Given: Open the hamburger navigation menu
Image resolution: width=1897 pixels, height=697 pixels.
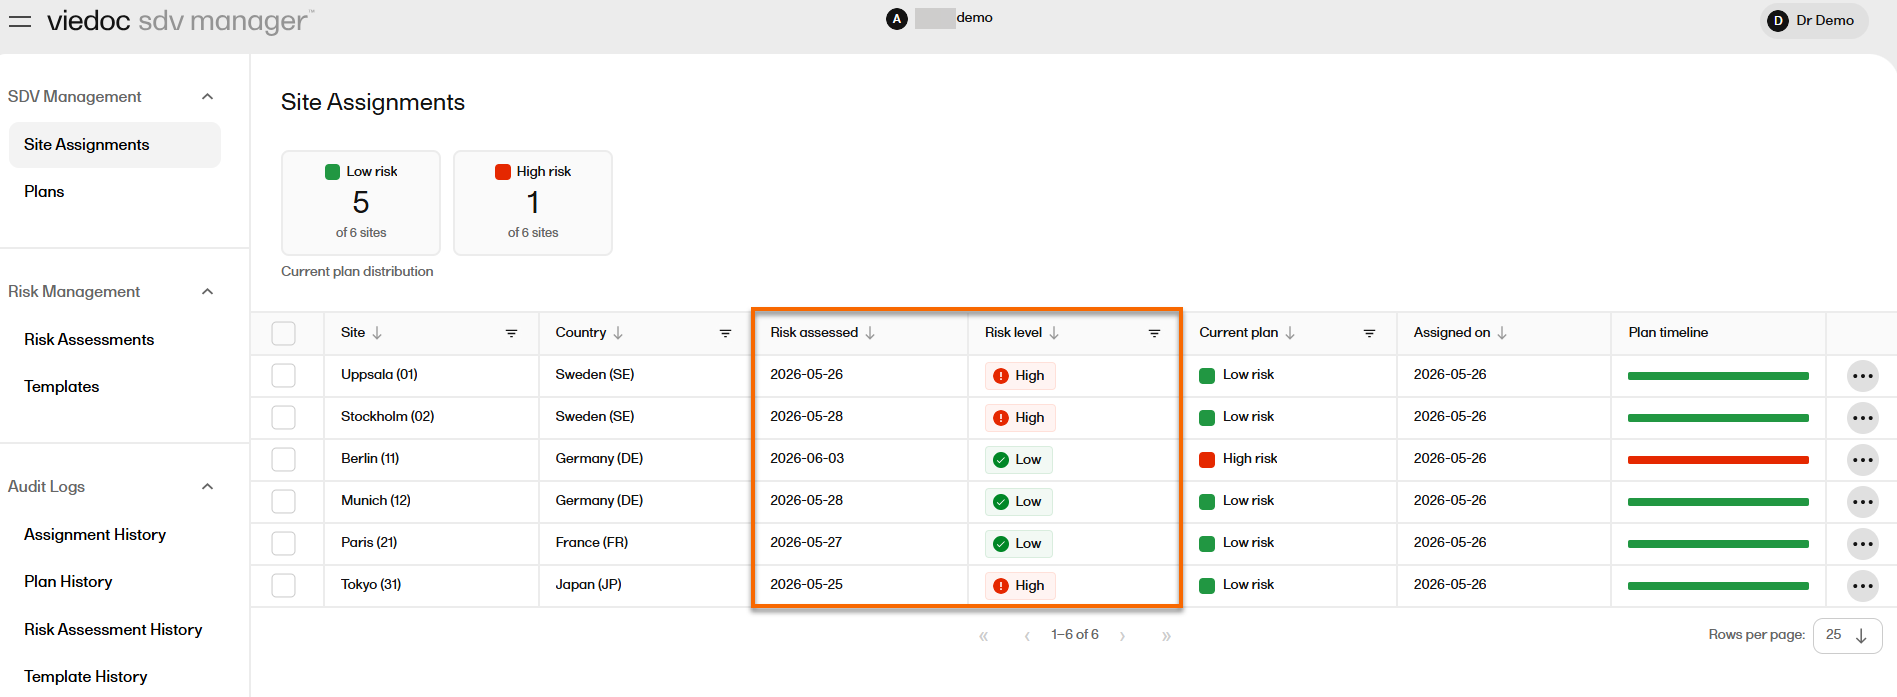Looking at the screenshot, I should (20, 21).
